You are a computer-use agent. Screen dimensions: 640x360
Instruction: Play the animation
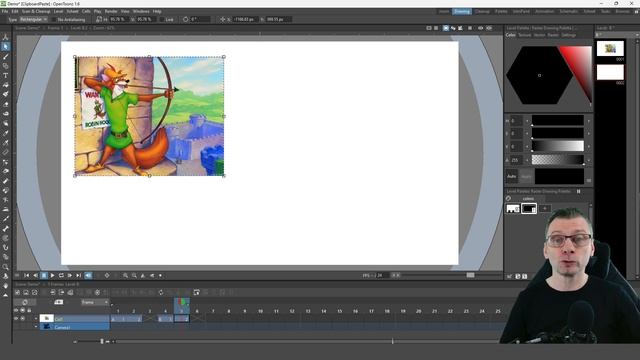52,276
